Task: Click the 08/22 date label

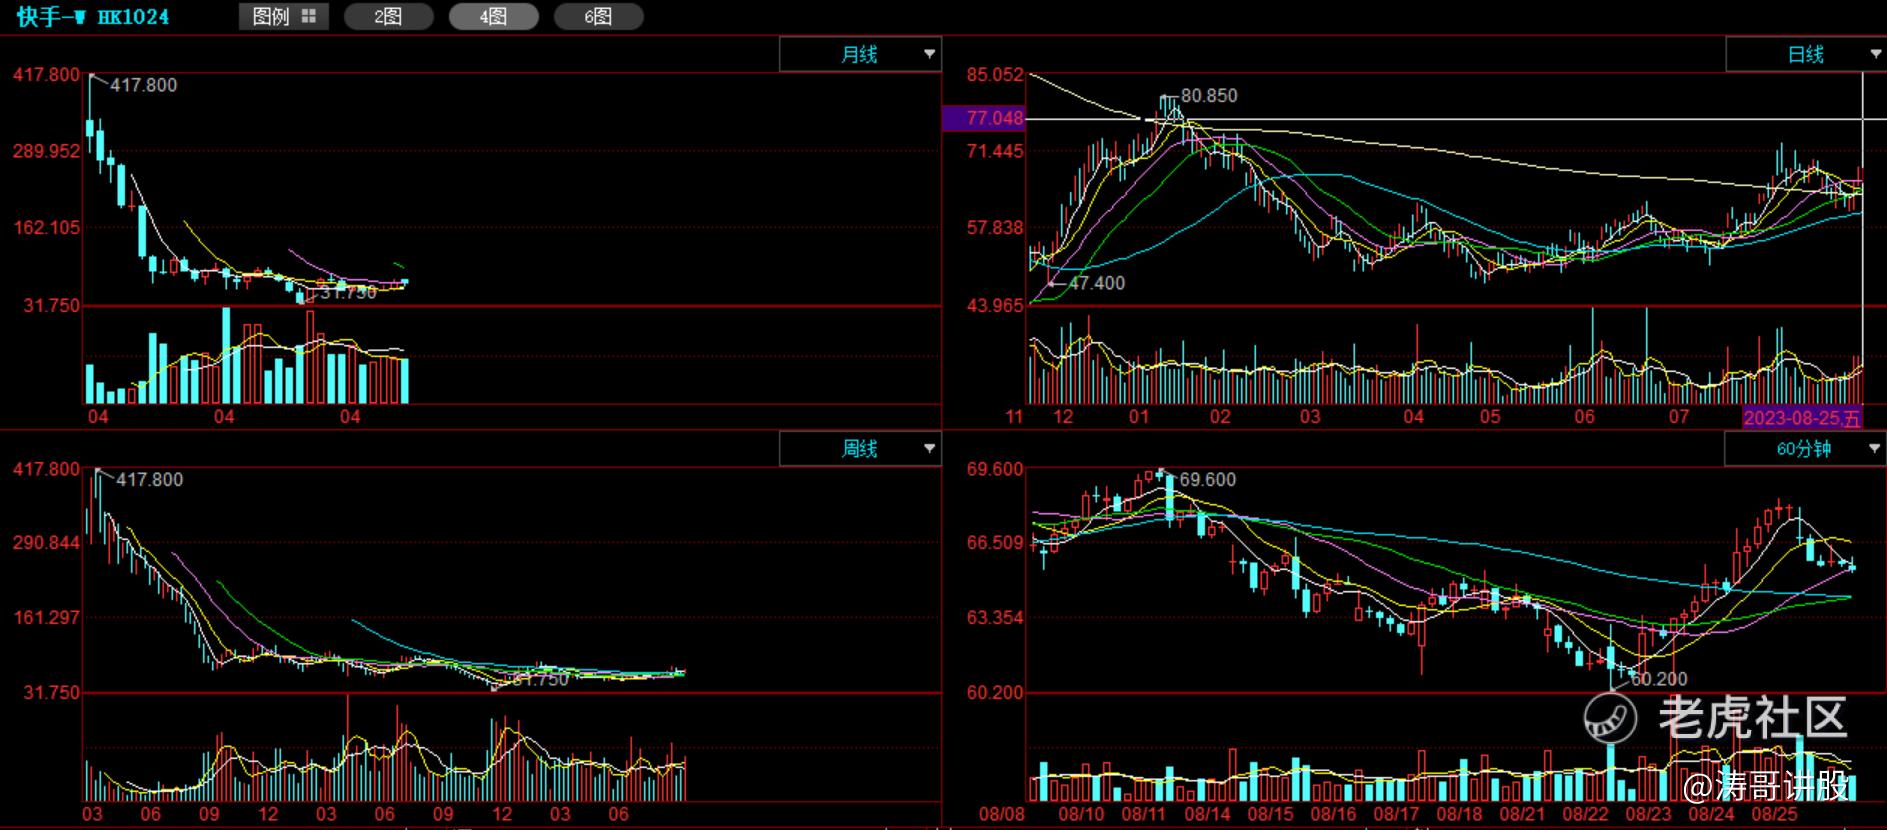Action: 1585,815
